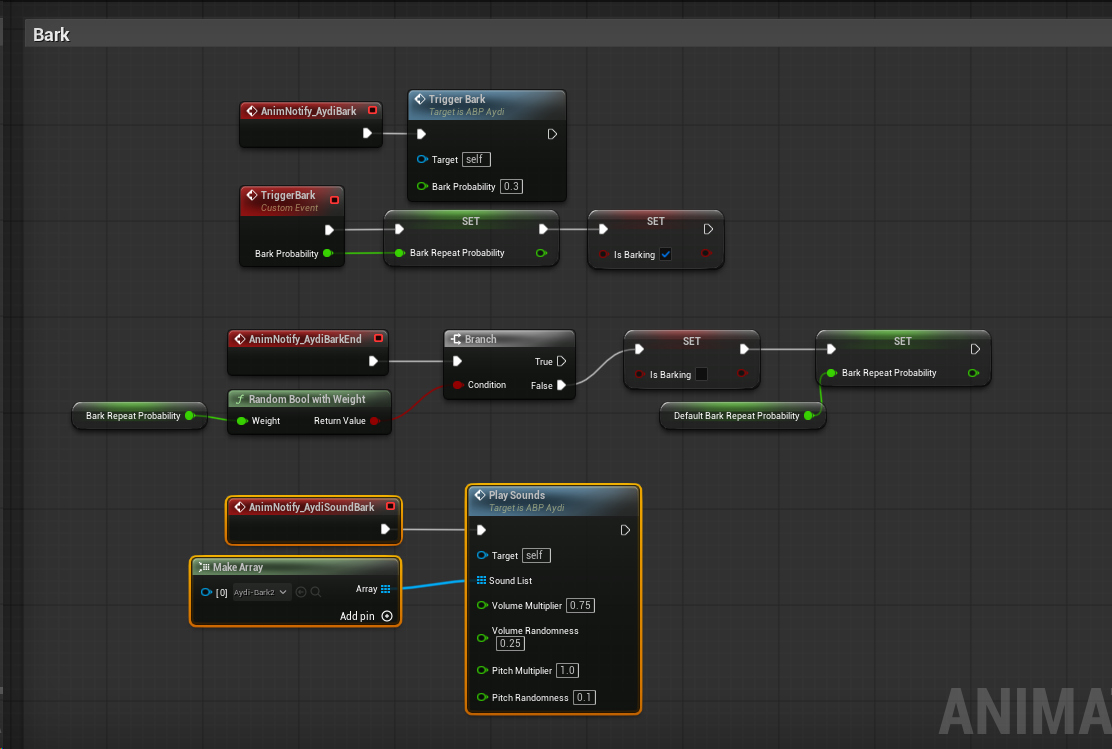The width and height of the screenshot is (1112, 749).
Task: Click the Target self field in Play Sounds
Action: pos(536,555)
